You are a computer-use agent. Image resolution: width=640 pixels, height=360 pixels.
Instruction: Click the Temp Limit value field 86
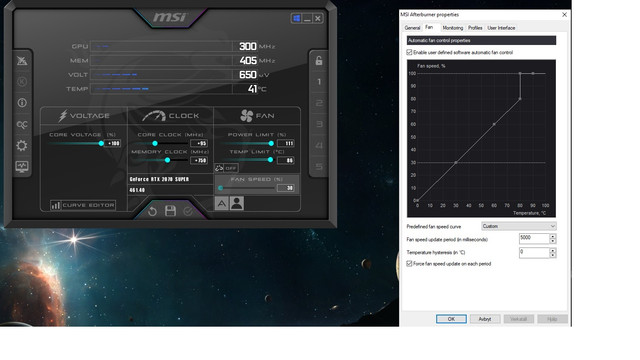[x=286, y=160]
